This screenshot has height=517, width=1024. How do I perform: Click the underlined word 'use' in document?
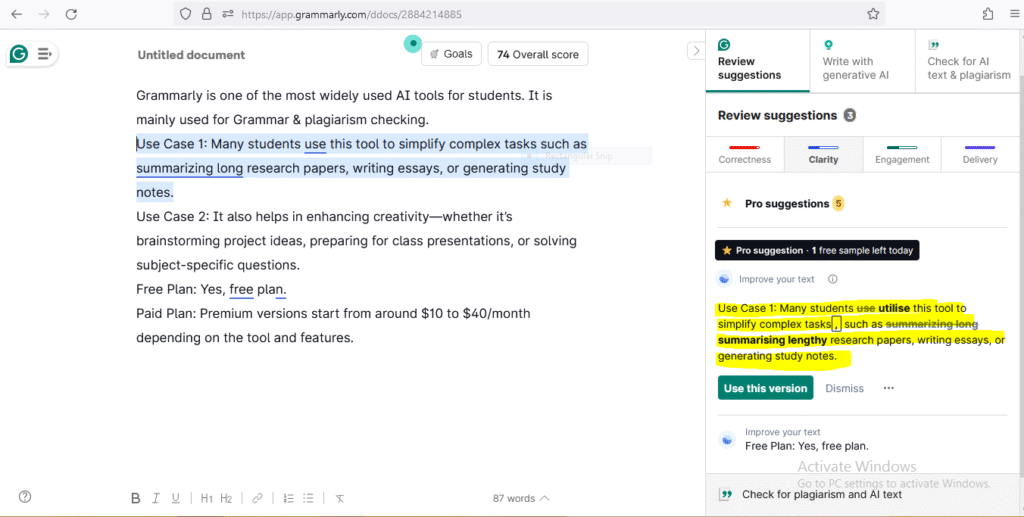tap(315, 144)
